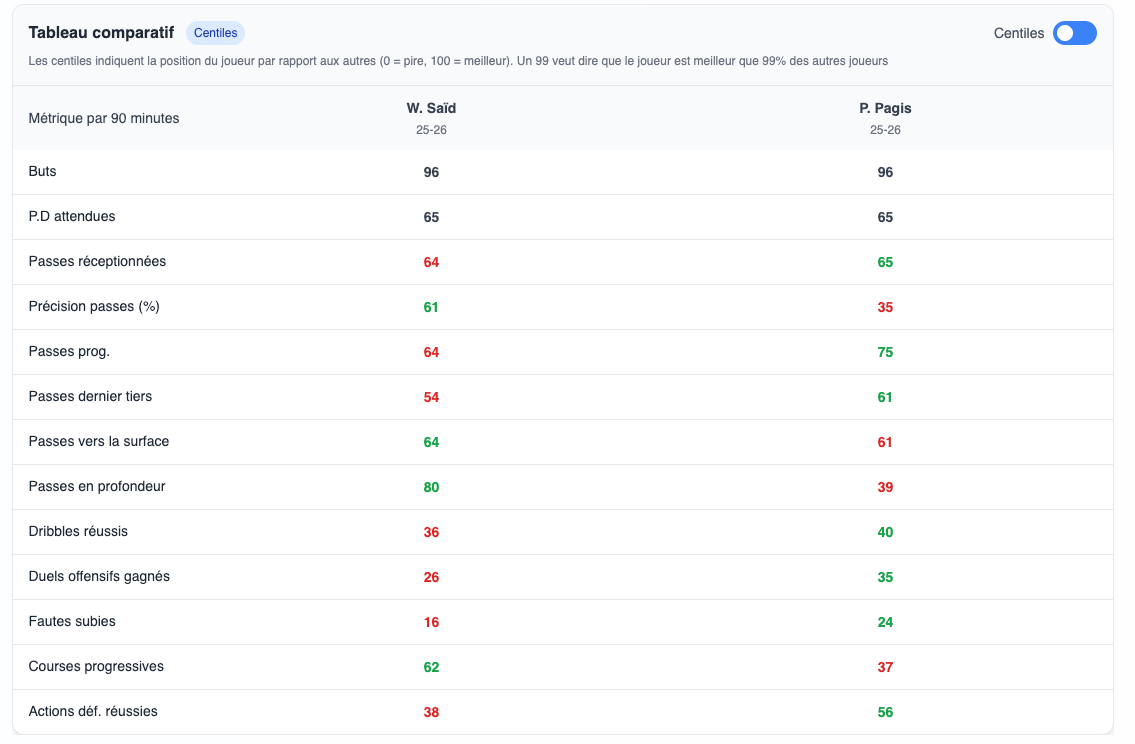Select the Passes prog. row label
Image resolution: width=1135 pixels, height=744 pixels.
69,351
